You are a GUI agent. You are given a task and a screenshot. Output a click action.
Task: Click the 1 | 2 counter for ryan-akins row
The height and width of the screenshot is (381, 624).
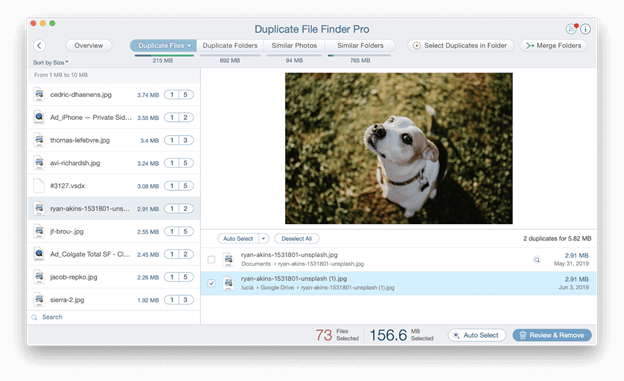pos(179,209)
